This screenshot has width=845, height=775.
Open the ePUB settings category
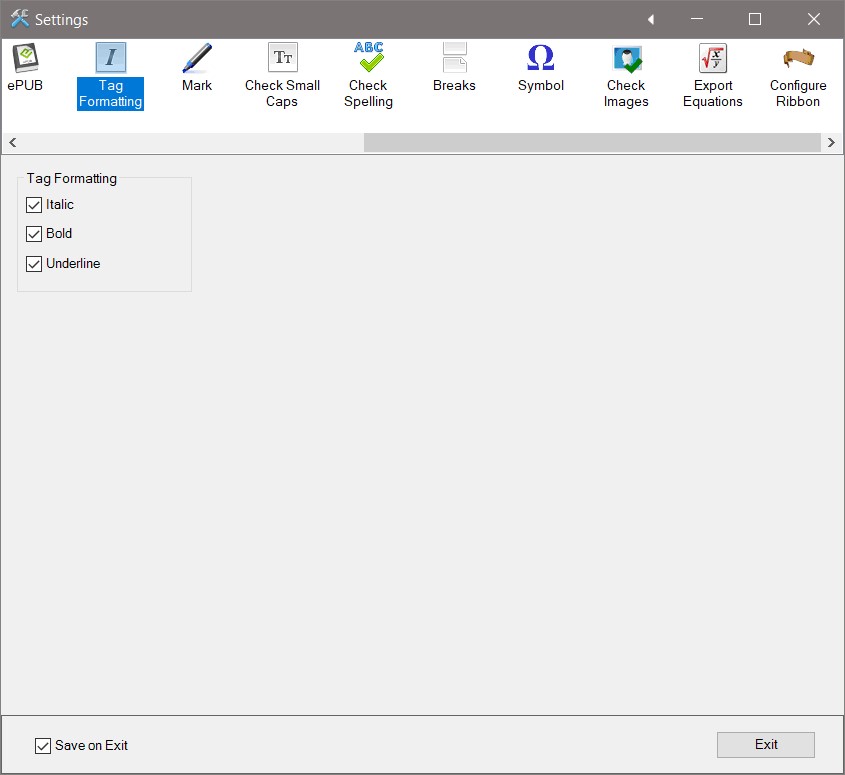[x=25, y=68]
